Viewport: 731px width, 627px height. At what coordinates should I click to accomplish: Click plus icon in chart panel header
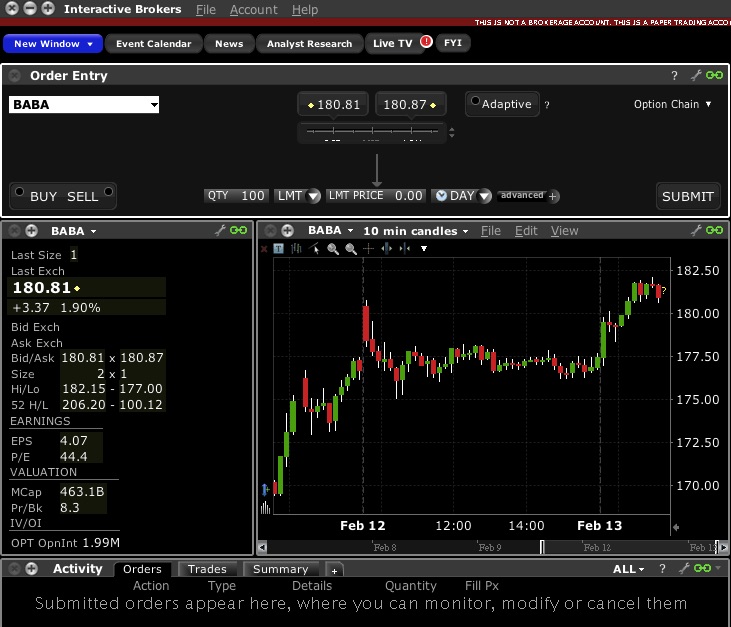288,231
